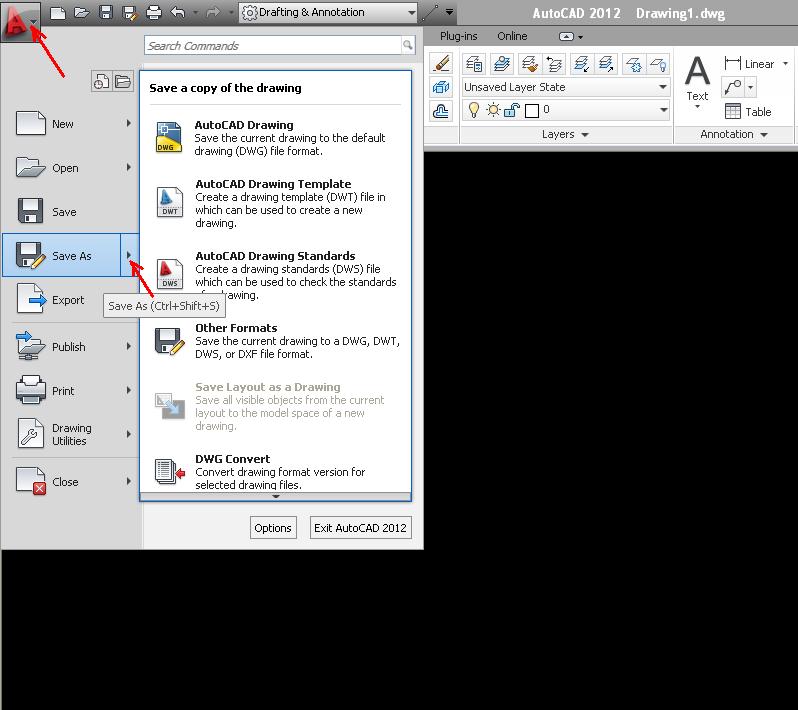Switch to the Plug-ins ribbon tab
798x710 pixels.
click(x=459, y=36)
